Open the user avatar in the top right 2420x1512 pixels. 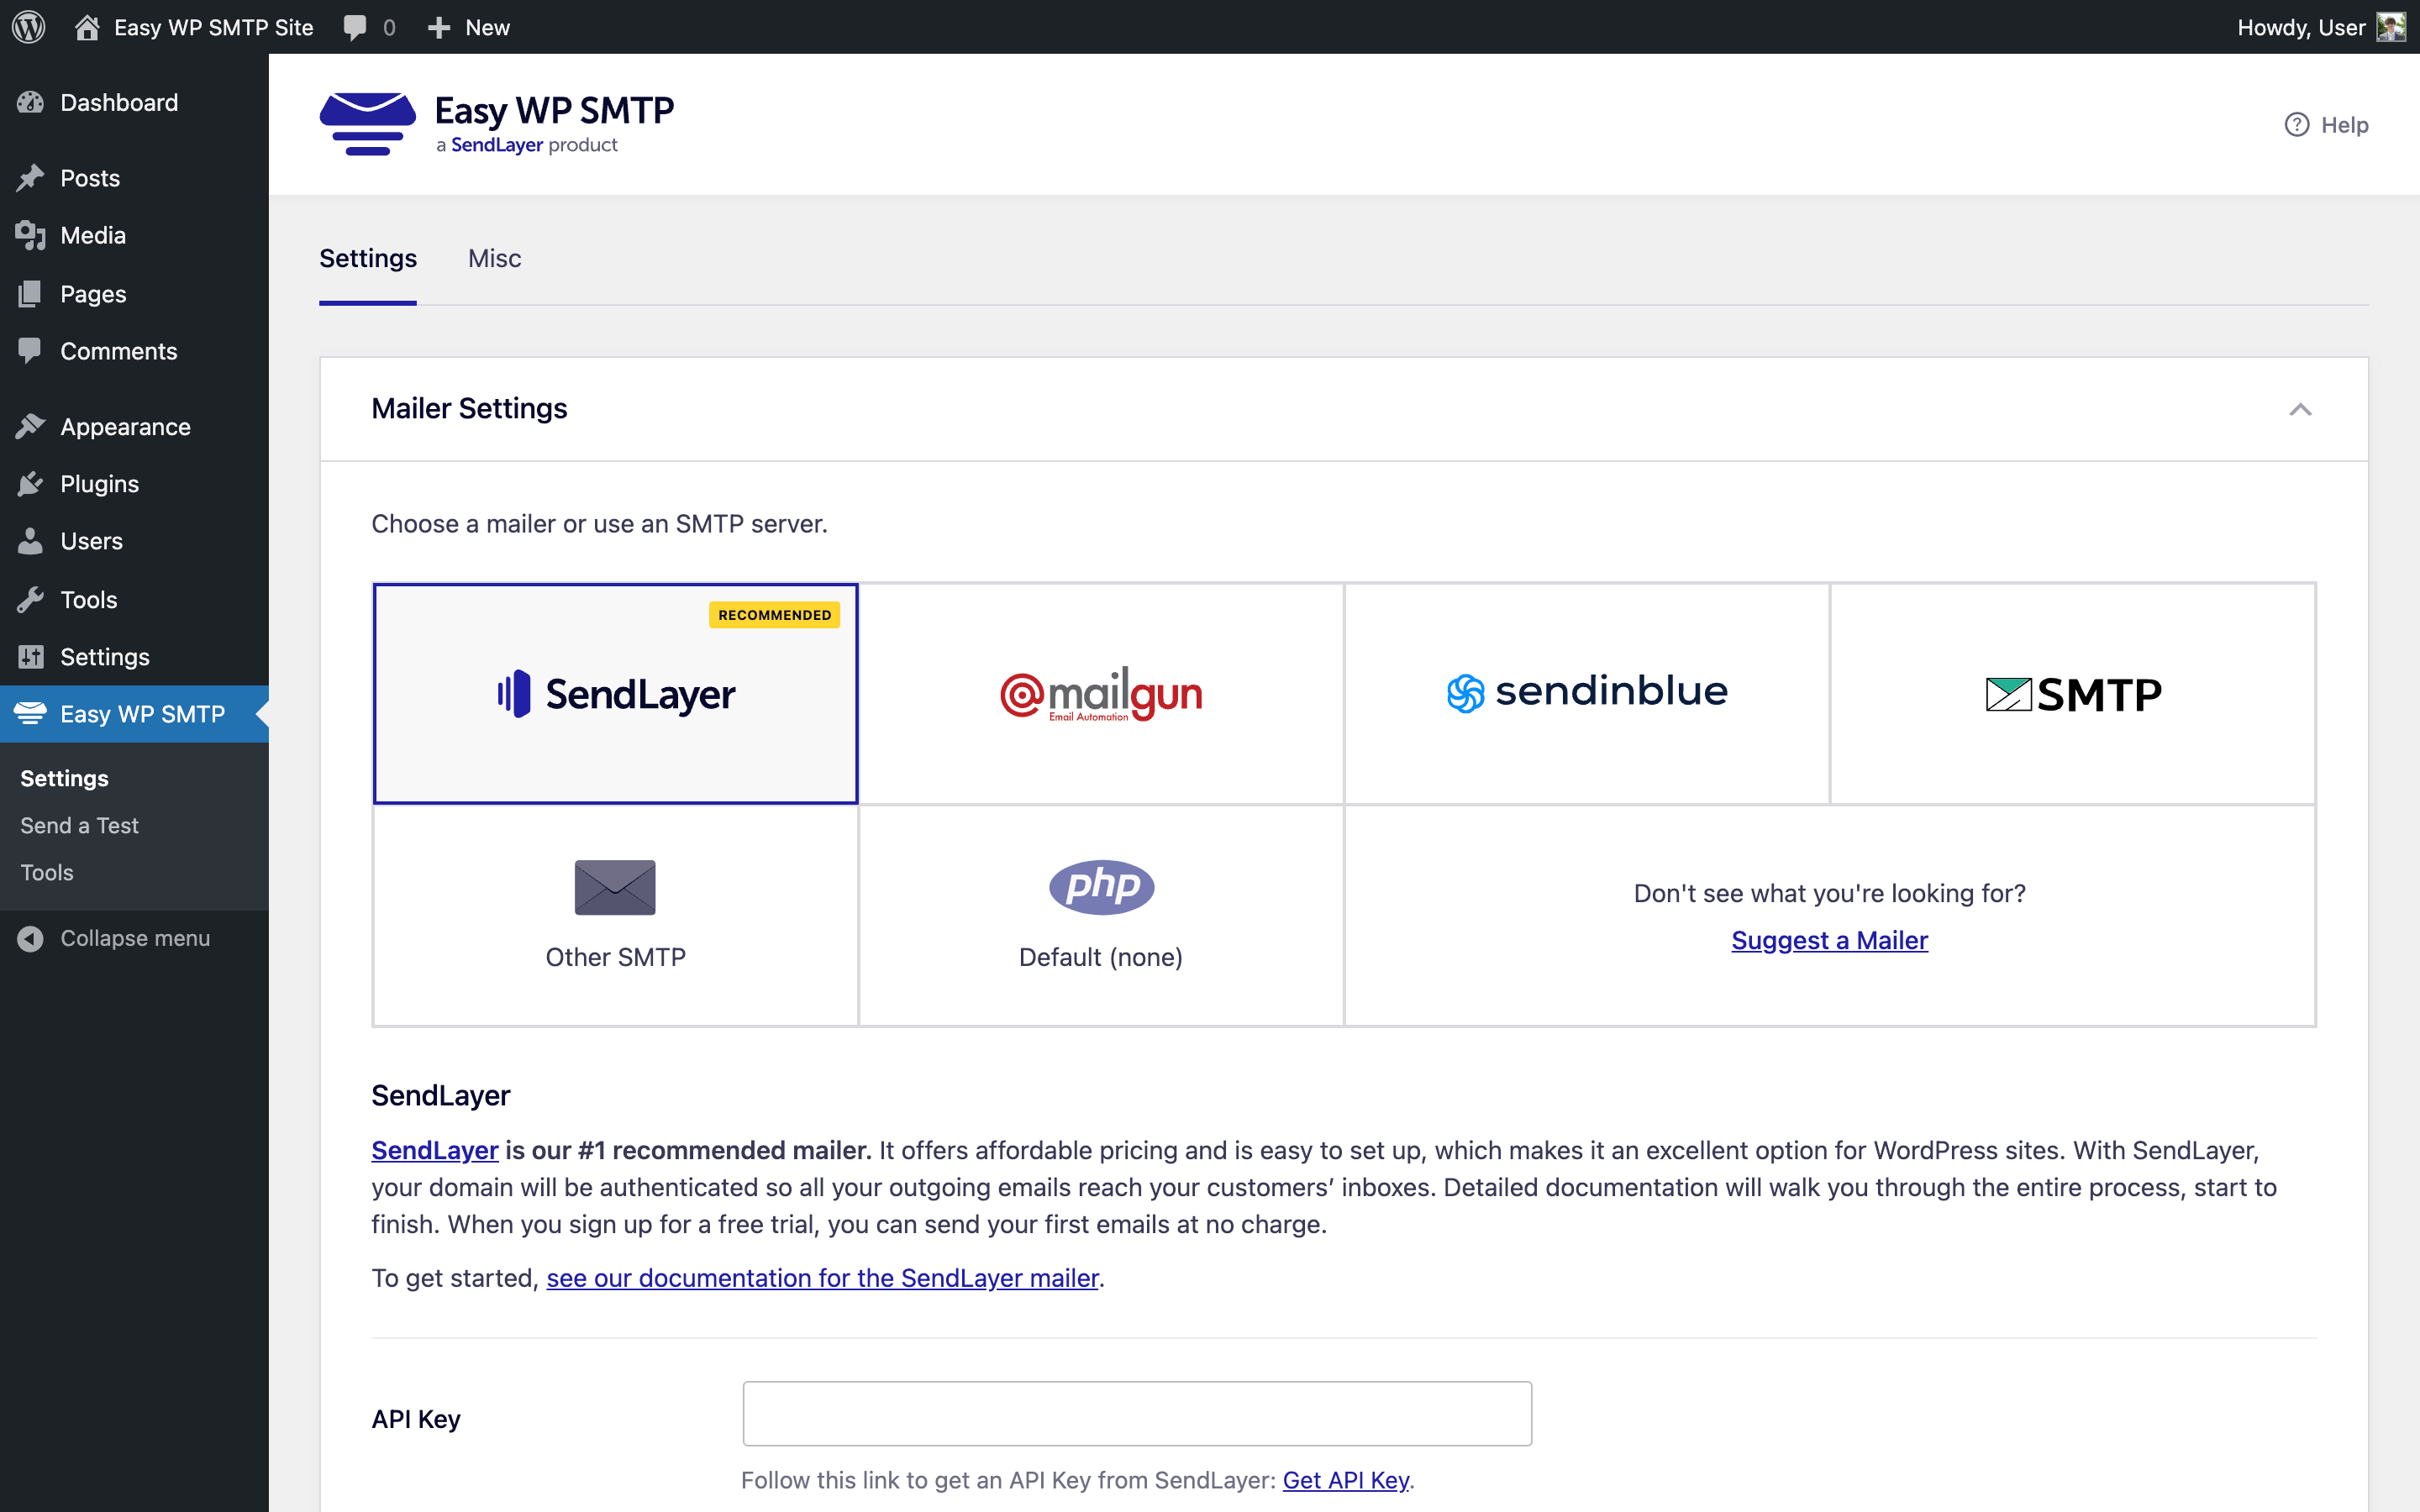[x=2391, y=27]
